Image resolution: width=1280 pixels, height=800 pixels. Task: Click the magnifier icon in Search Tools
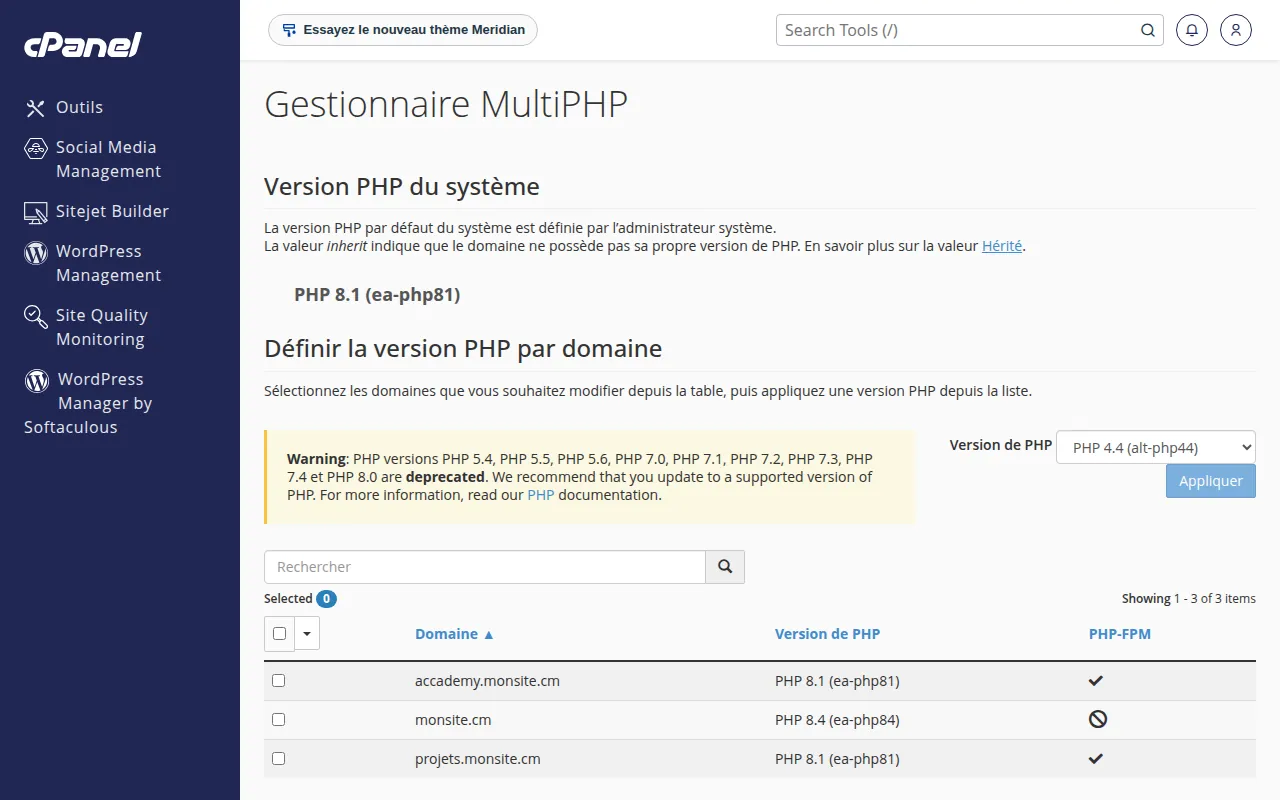point(1148,30)
